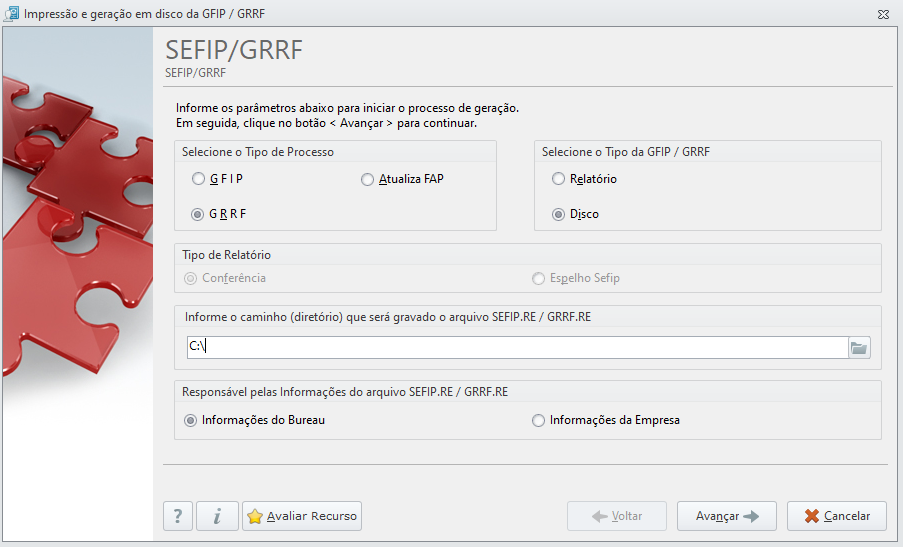Select the Conferência report type
903x547 pixels.
tap(225, 278)
